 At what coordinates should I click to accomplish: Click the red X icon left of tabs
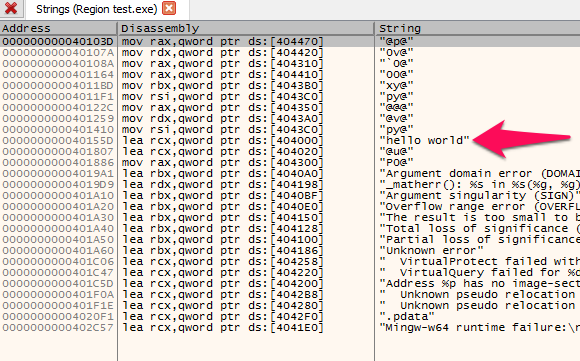point(11,8)
